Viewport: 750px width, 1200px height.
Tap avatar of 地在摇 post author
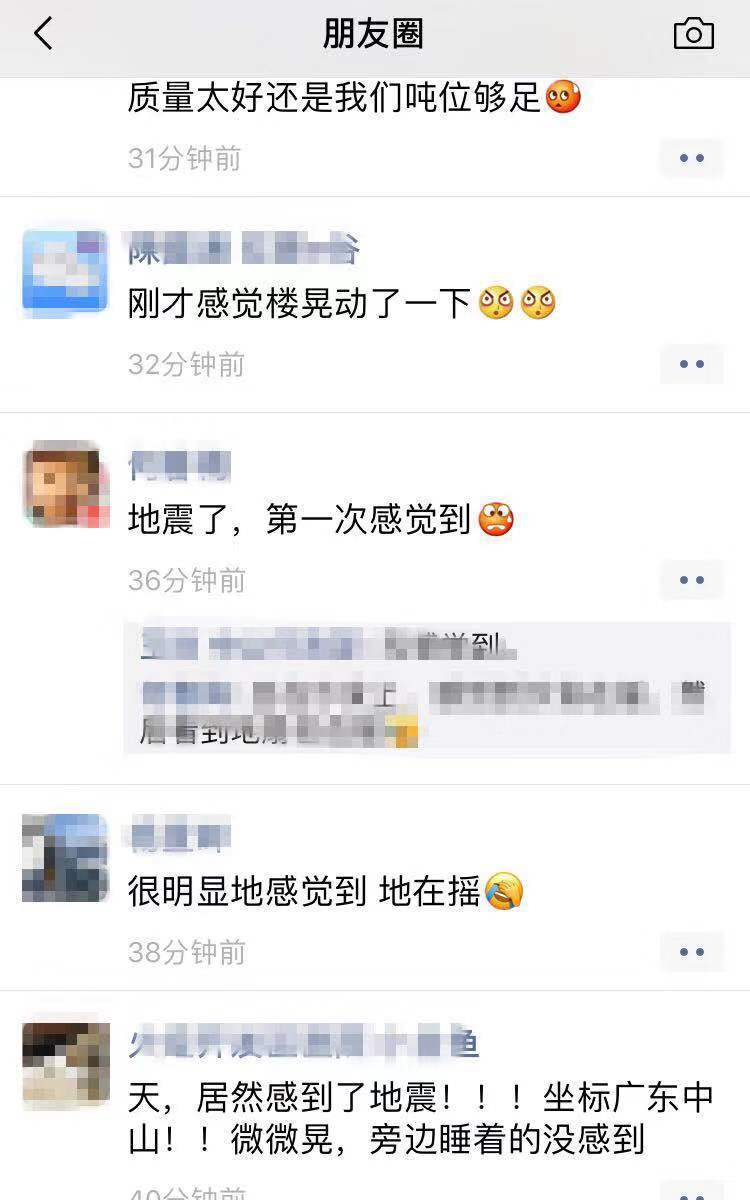click(66, 858)
